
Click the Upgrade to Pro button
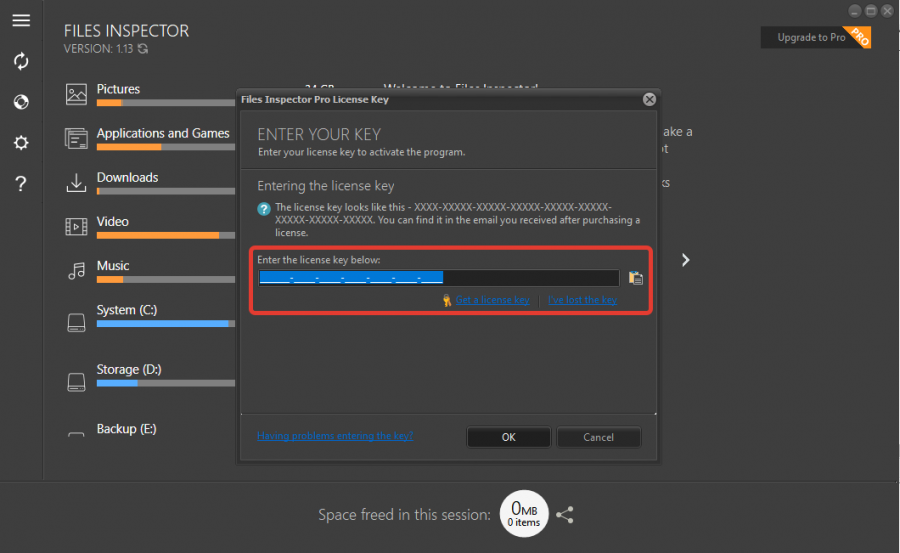[x=816, y=37]
